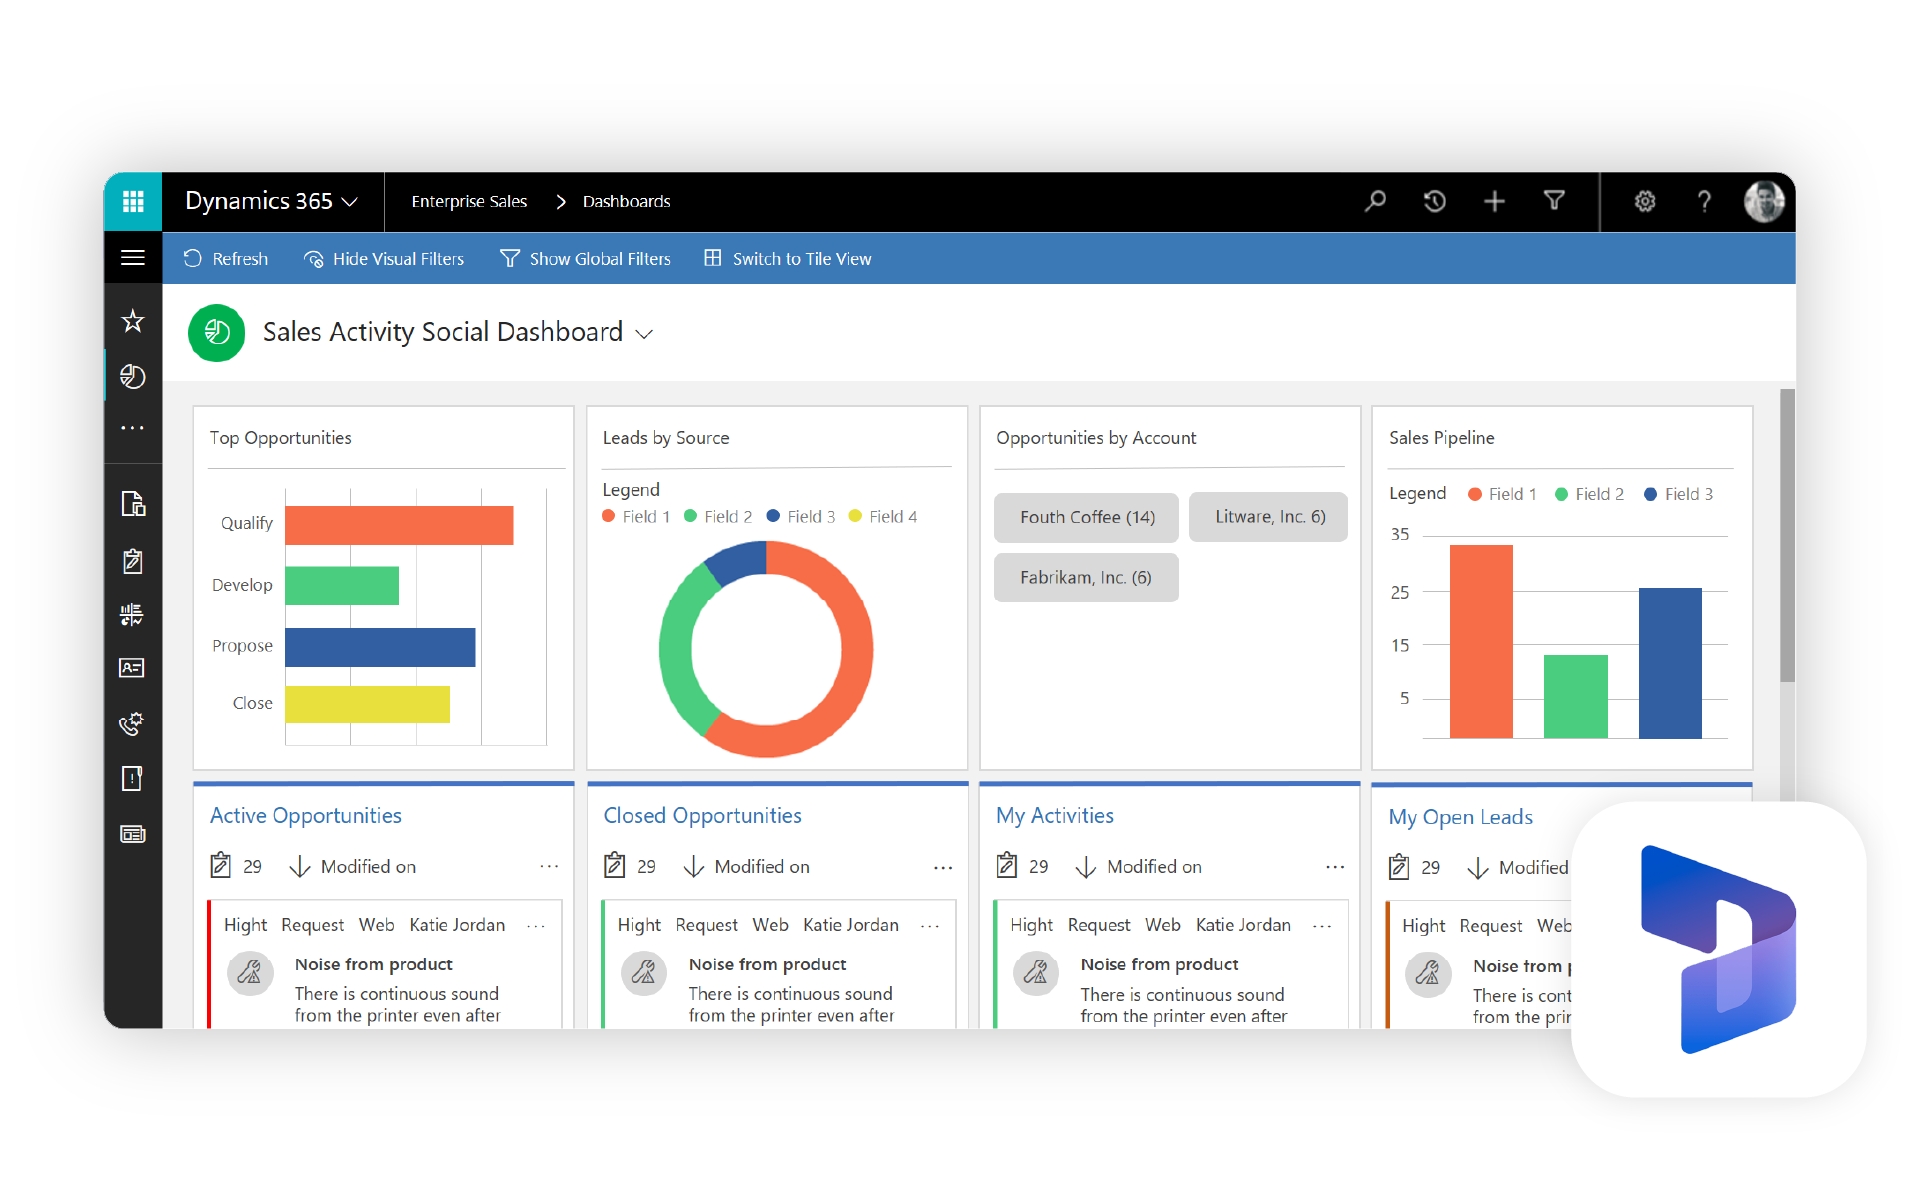The image size is (1921, 1201).
Task: Open My Open Leads stream title
Action: tap(1460, 818)
